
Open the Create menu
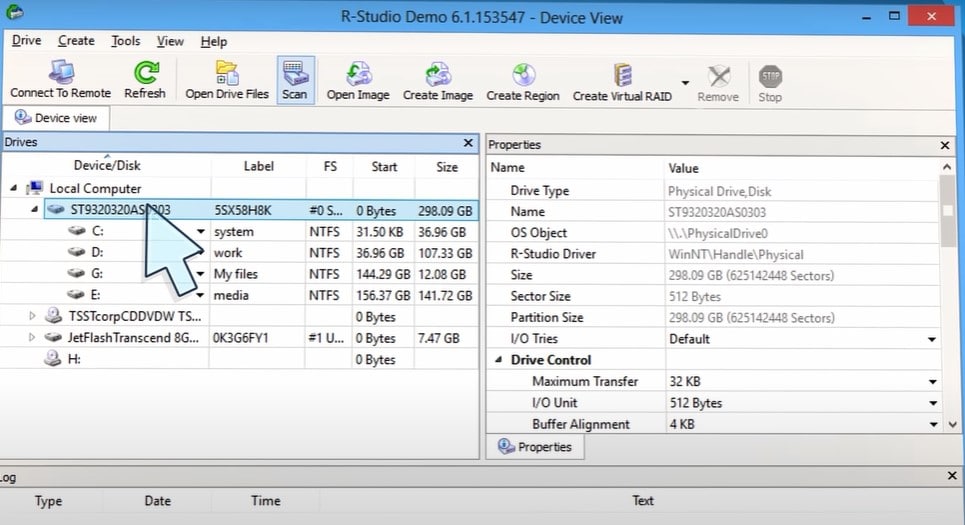coord(76,41)
